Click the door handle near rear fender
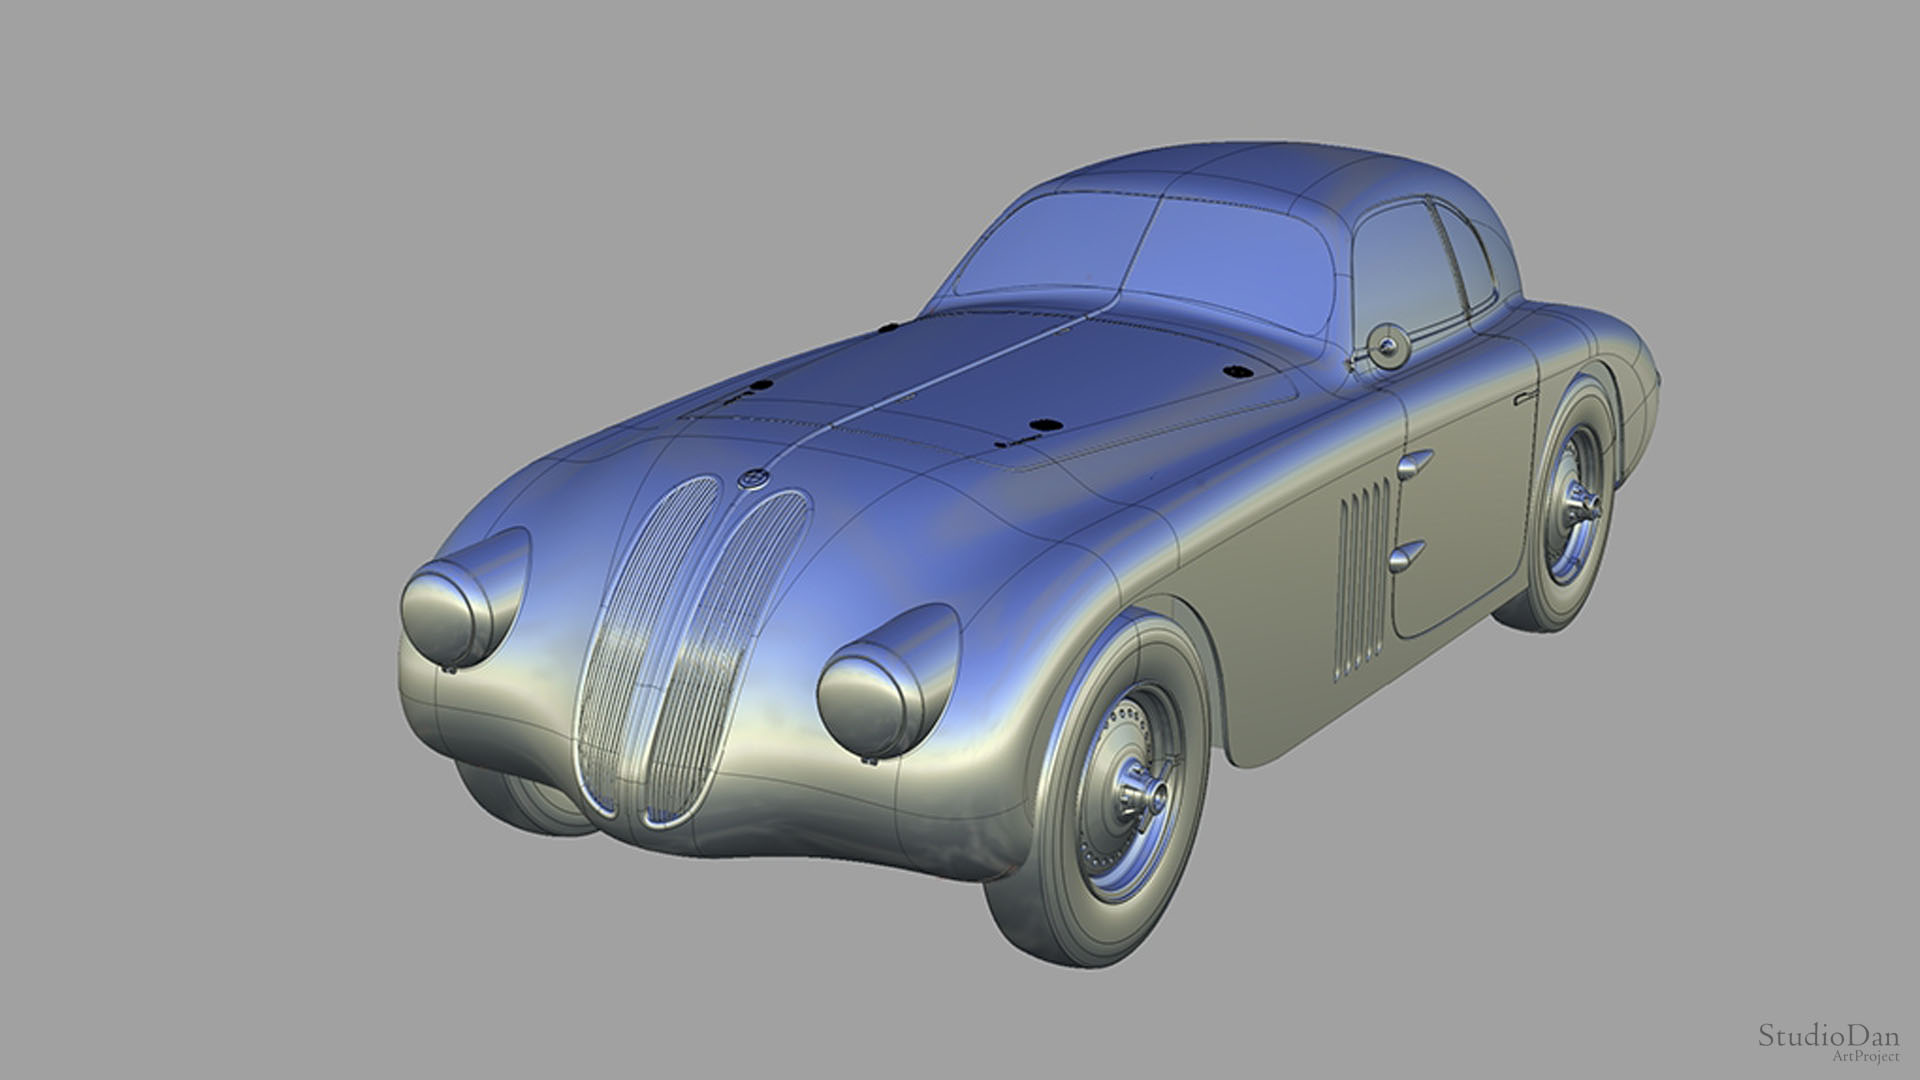 point(1525,397)
